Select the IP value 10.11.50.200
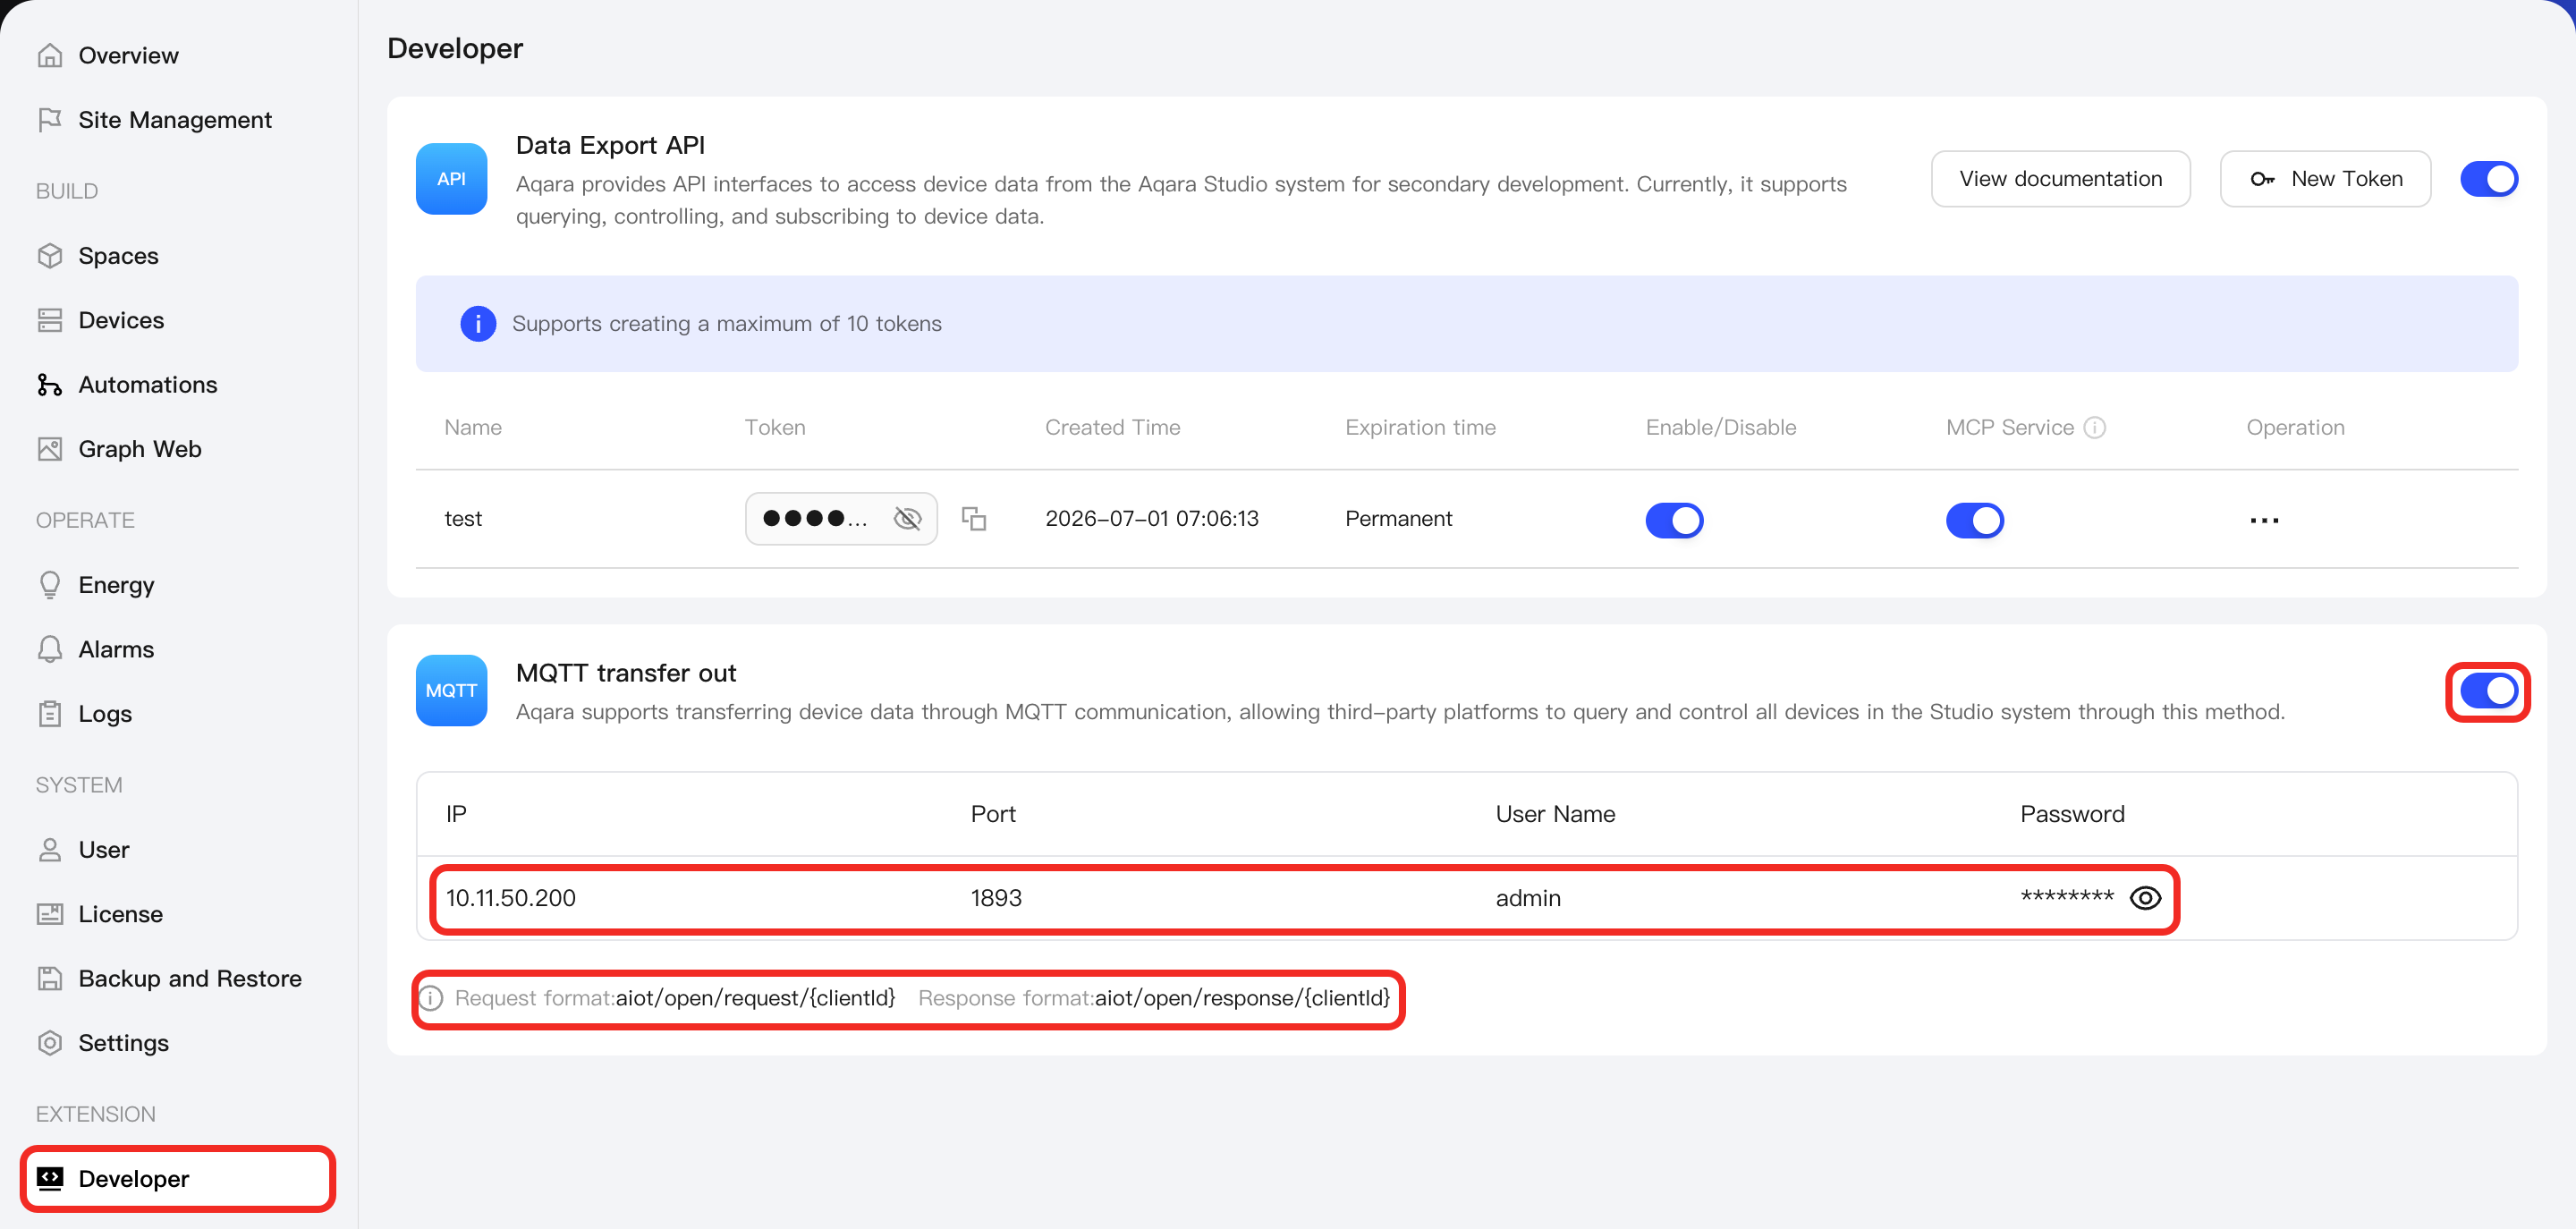2576x1229 pixels. point(510,898)
